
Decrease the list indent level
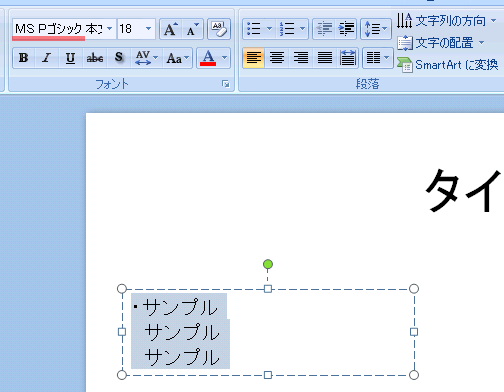[324, 29]
